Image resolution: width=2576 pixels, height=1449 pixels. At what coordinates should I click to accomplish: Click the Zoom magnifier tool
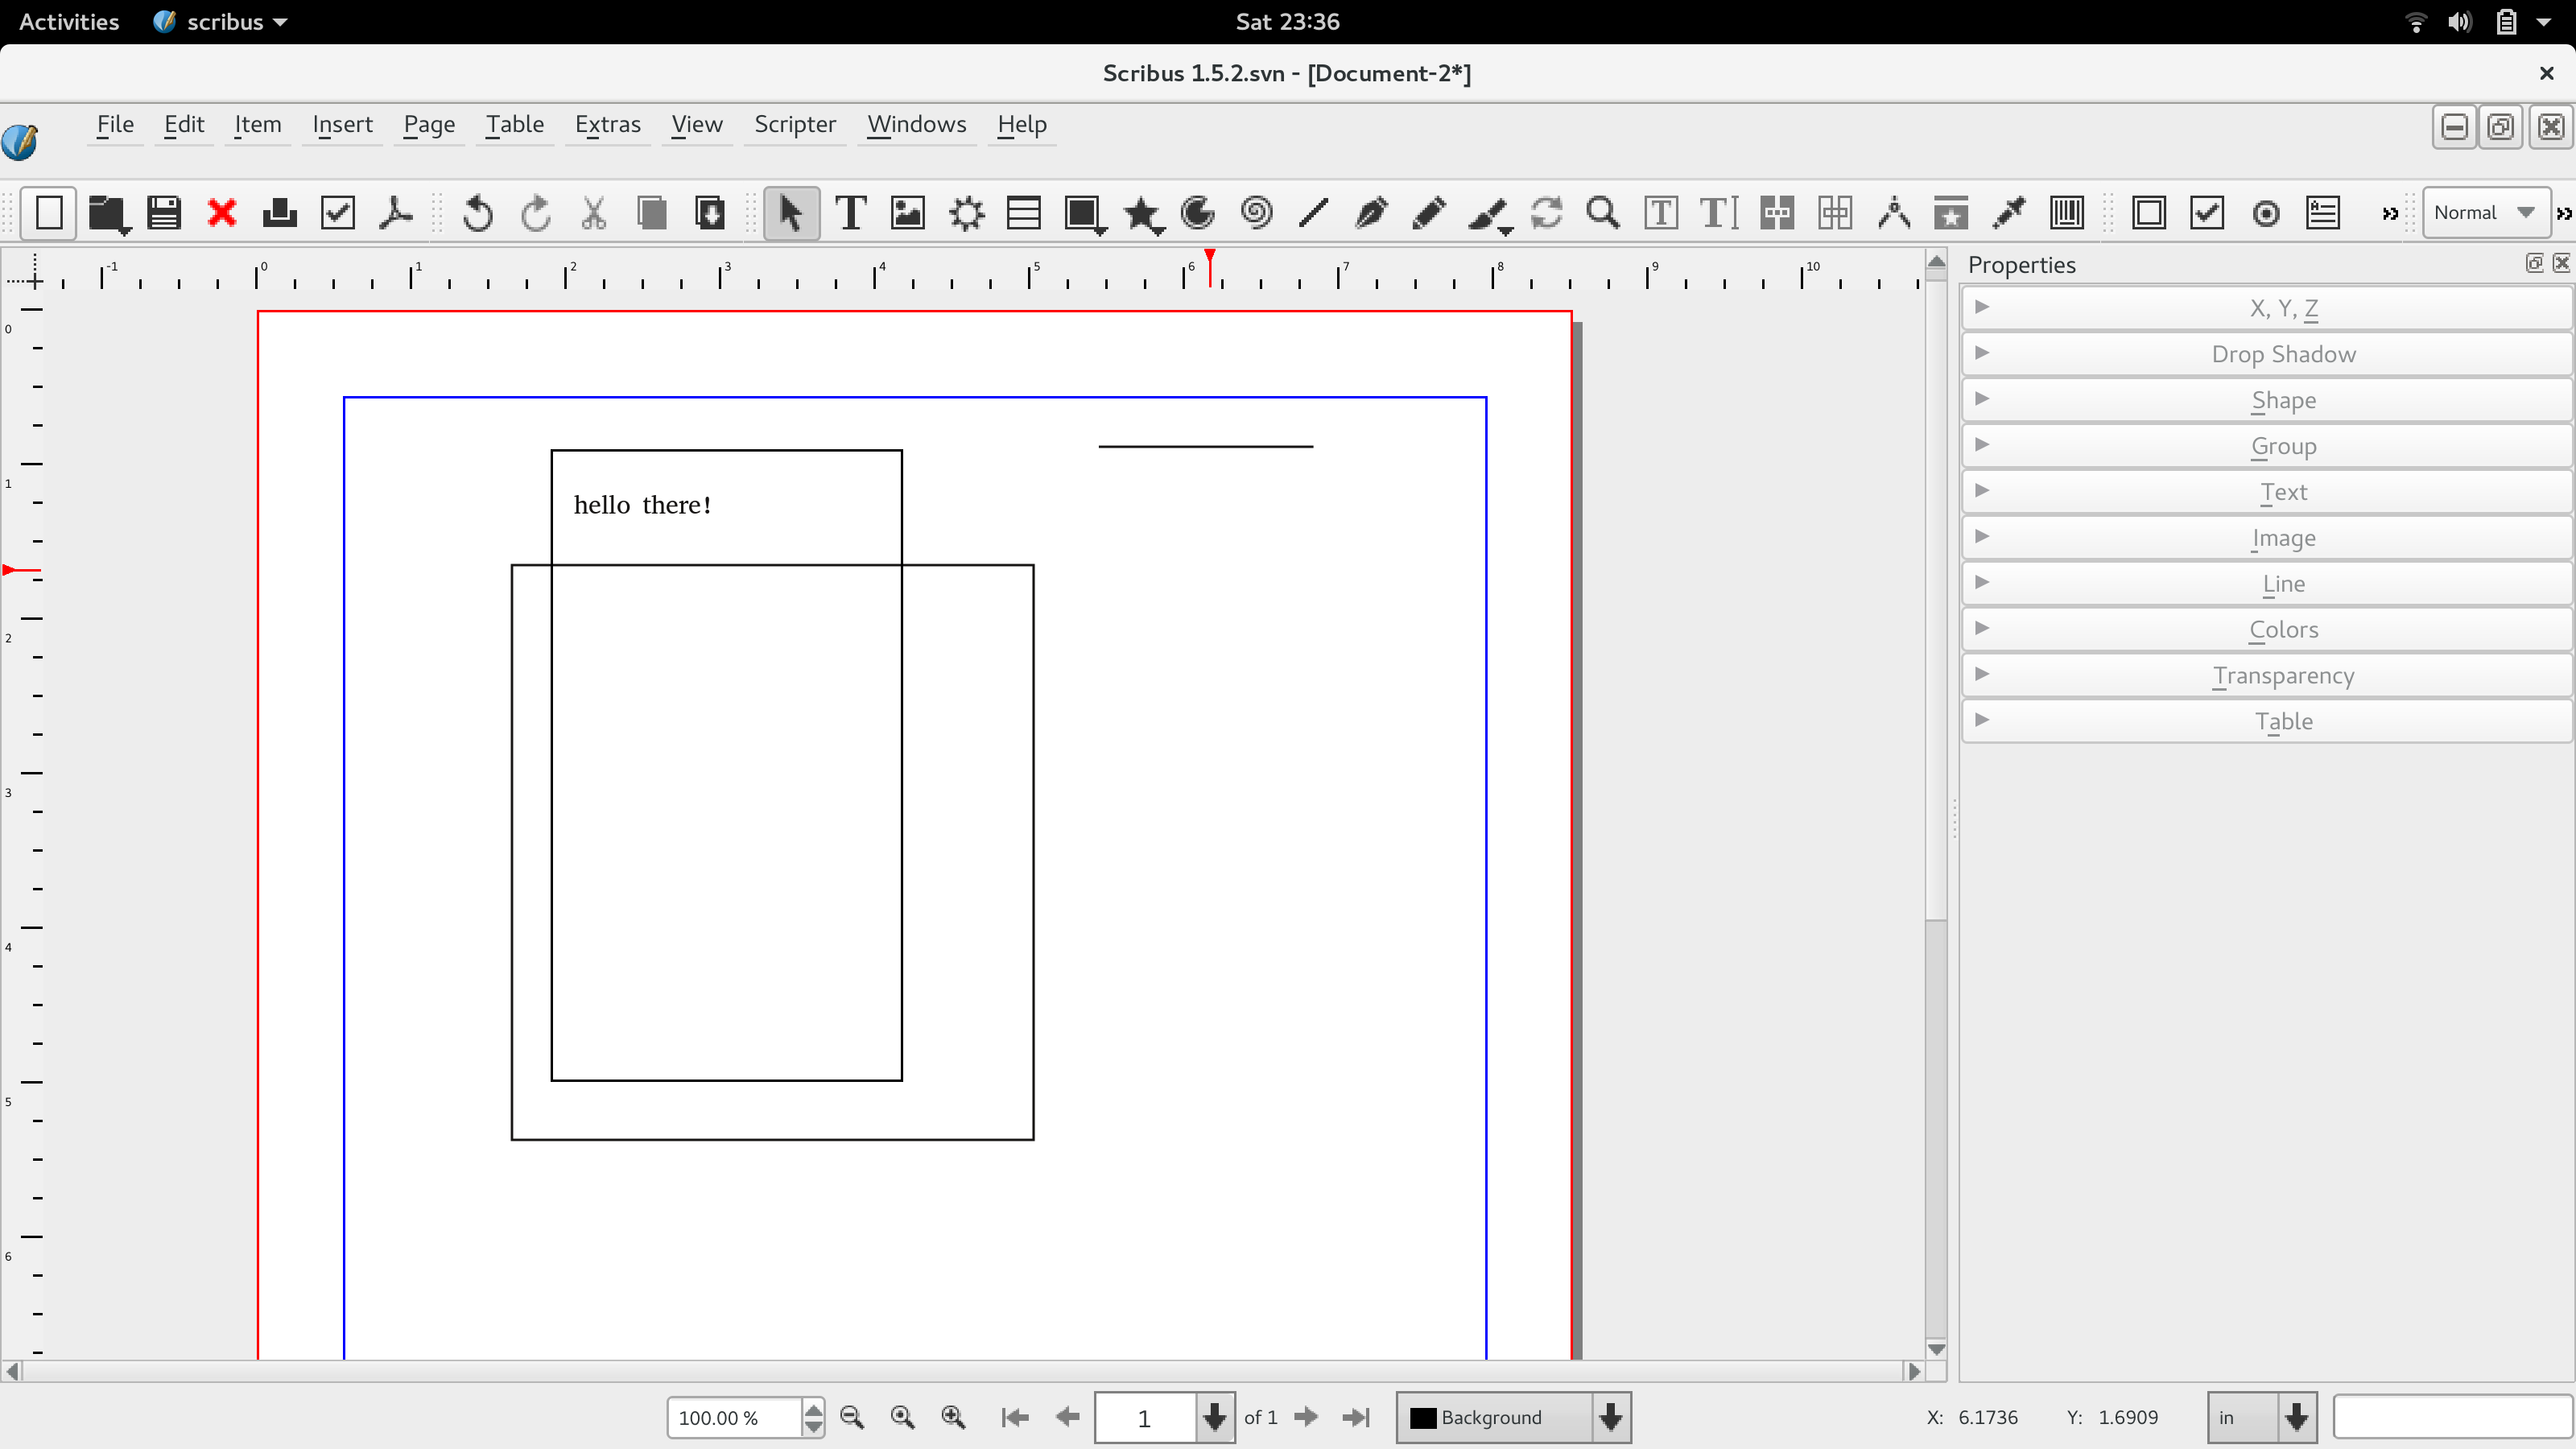click(1603, 213)
